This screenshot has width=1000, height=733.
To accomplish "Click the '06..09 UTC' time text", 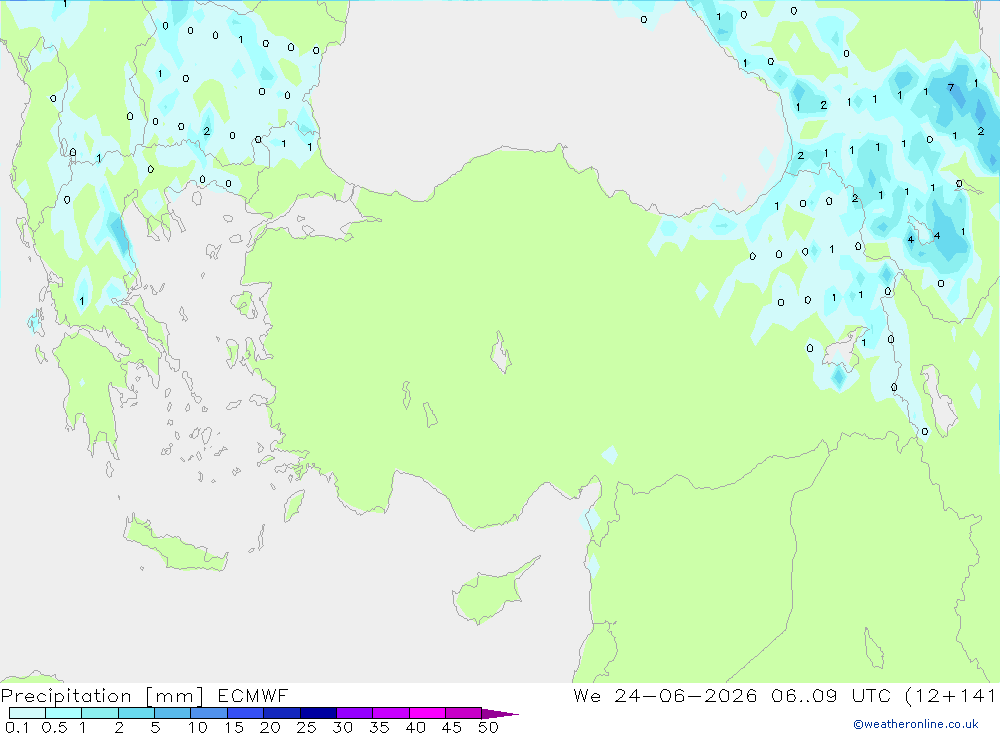I will pyautogui.click(x=831, y=695).
